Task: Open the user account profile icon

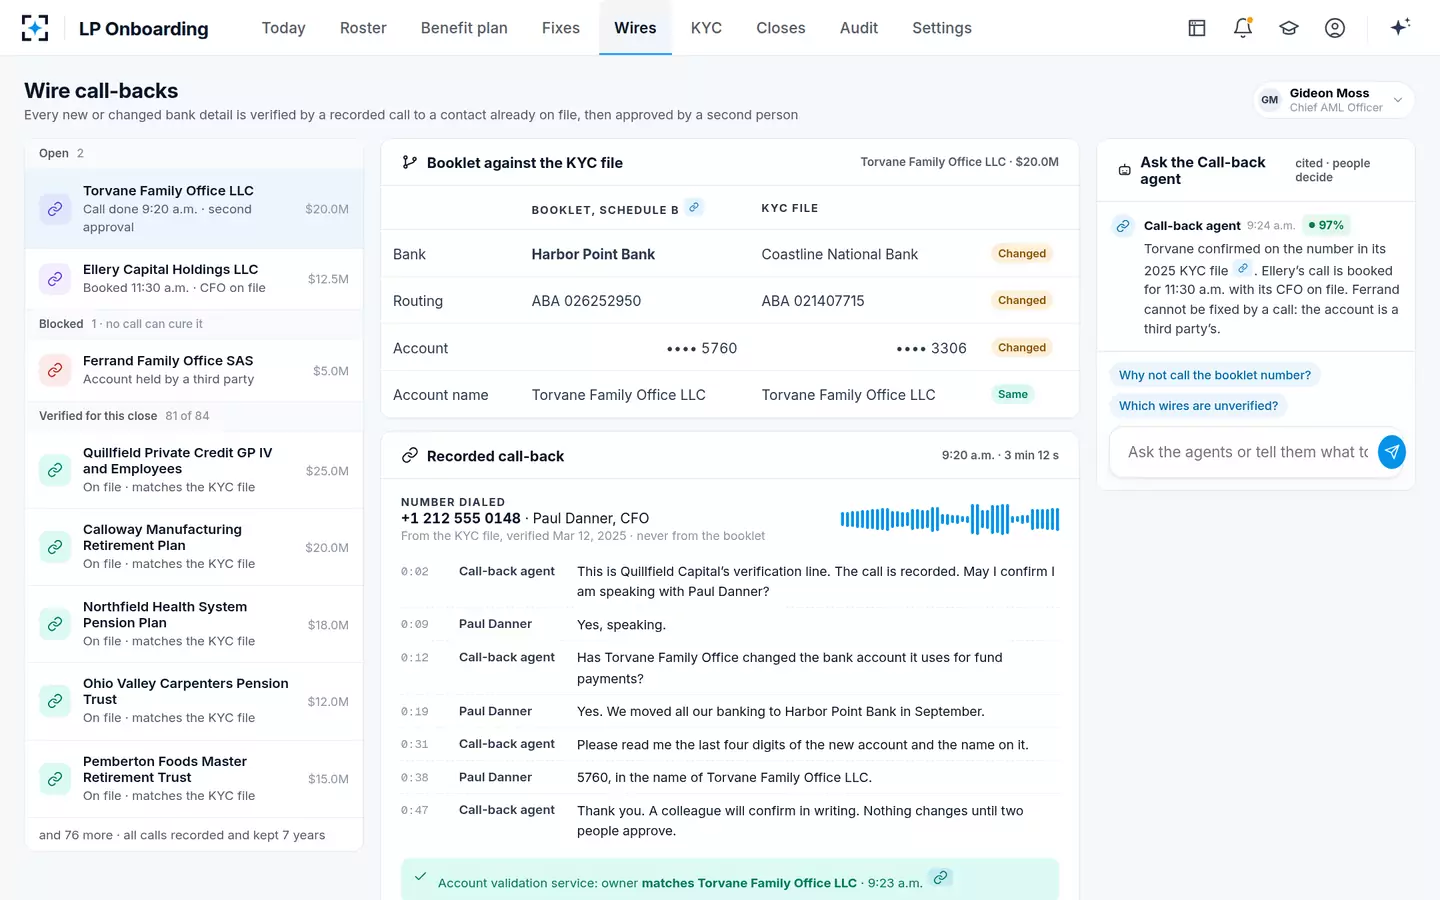Action: 1335,28
